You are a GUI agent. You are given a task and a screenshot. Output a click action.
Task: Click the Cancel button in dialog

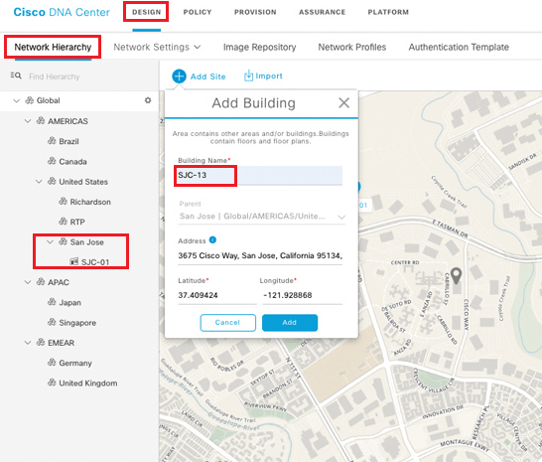point(228,322)
